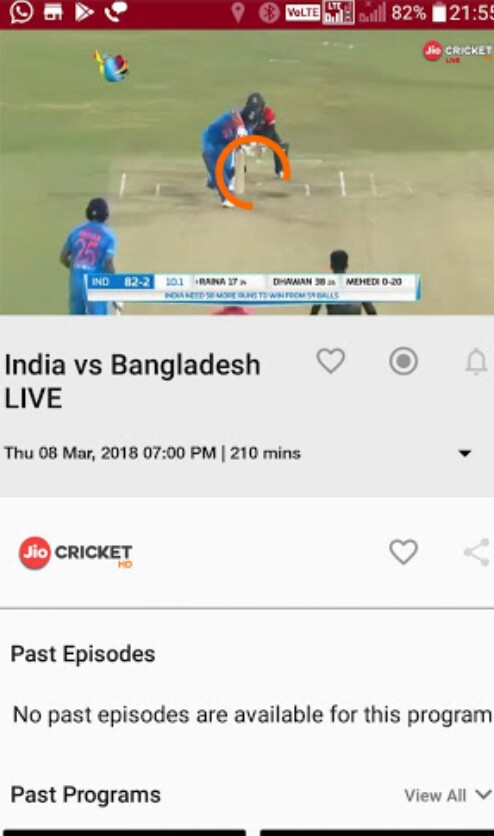Open the Jio Cricket HD channel logo
The image size is (494, 836).
(x=76, y=553)
